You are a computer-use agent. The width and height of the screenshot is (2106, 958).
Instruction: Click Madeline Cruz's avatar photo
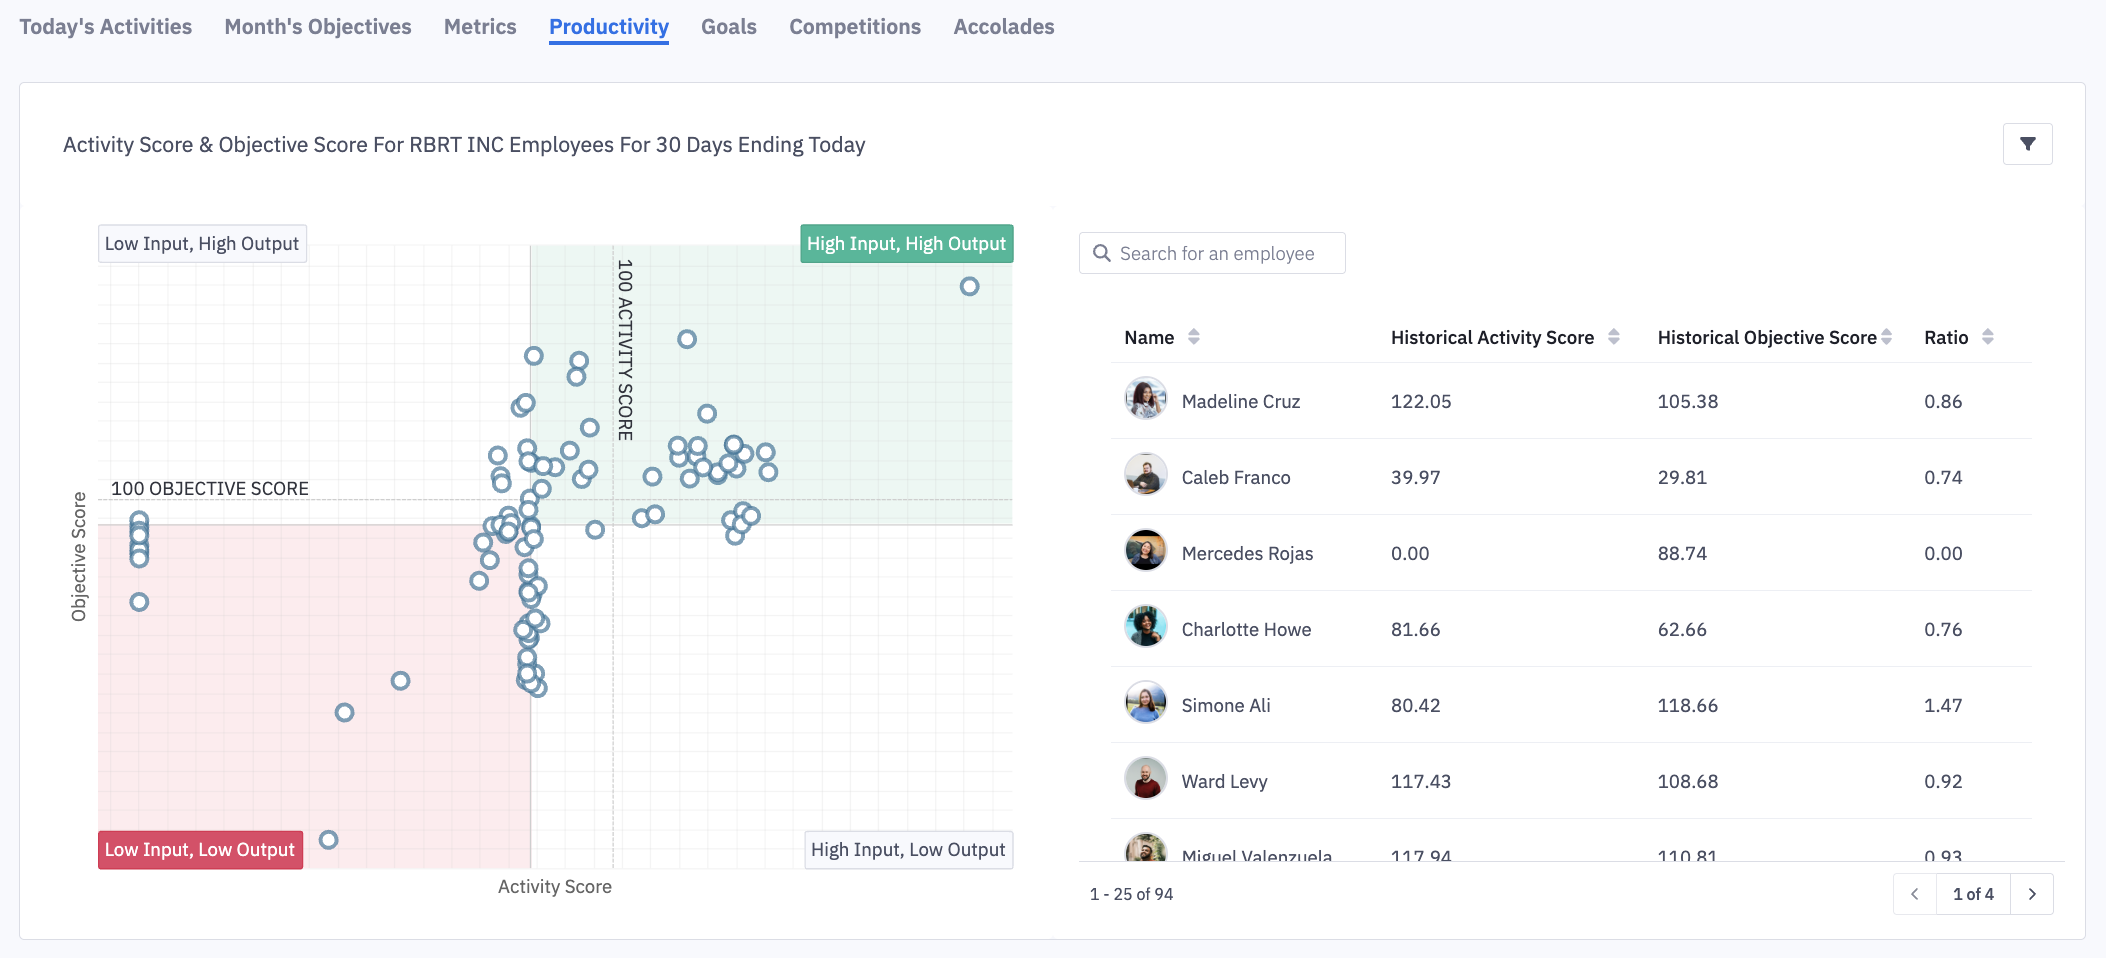(x=1145, y=399)
